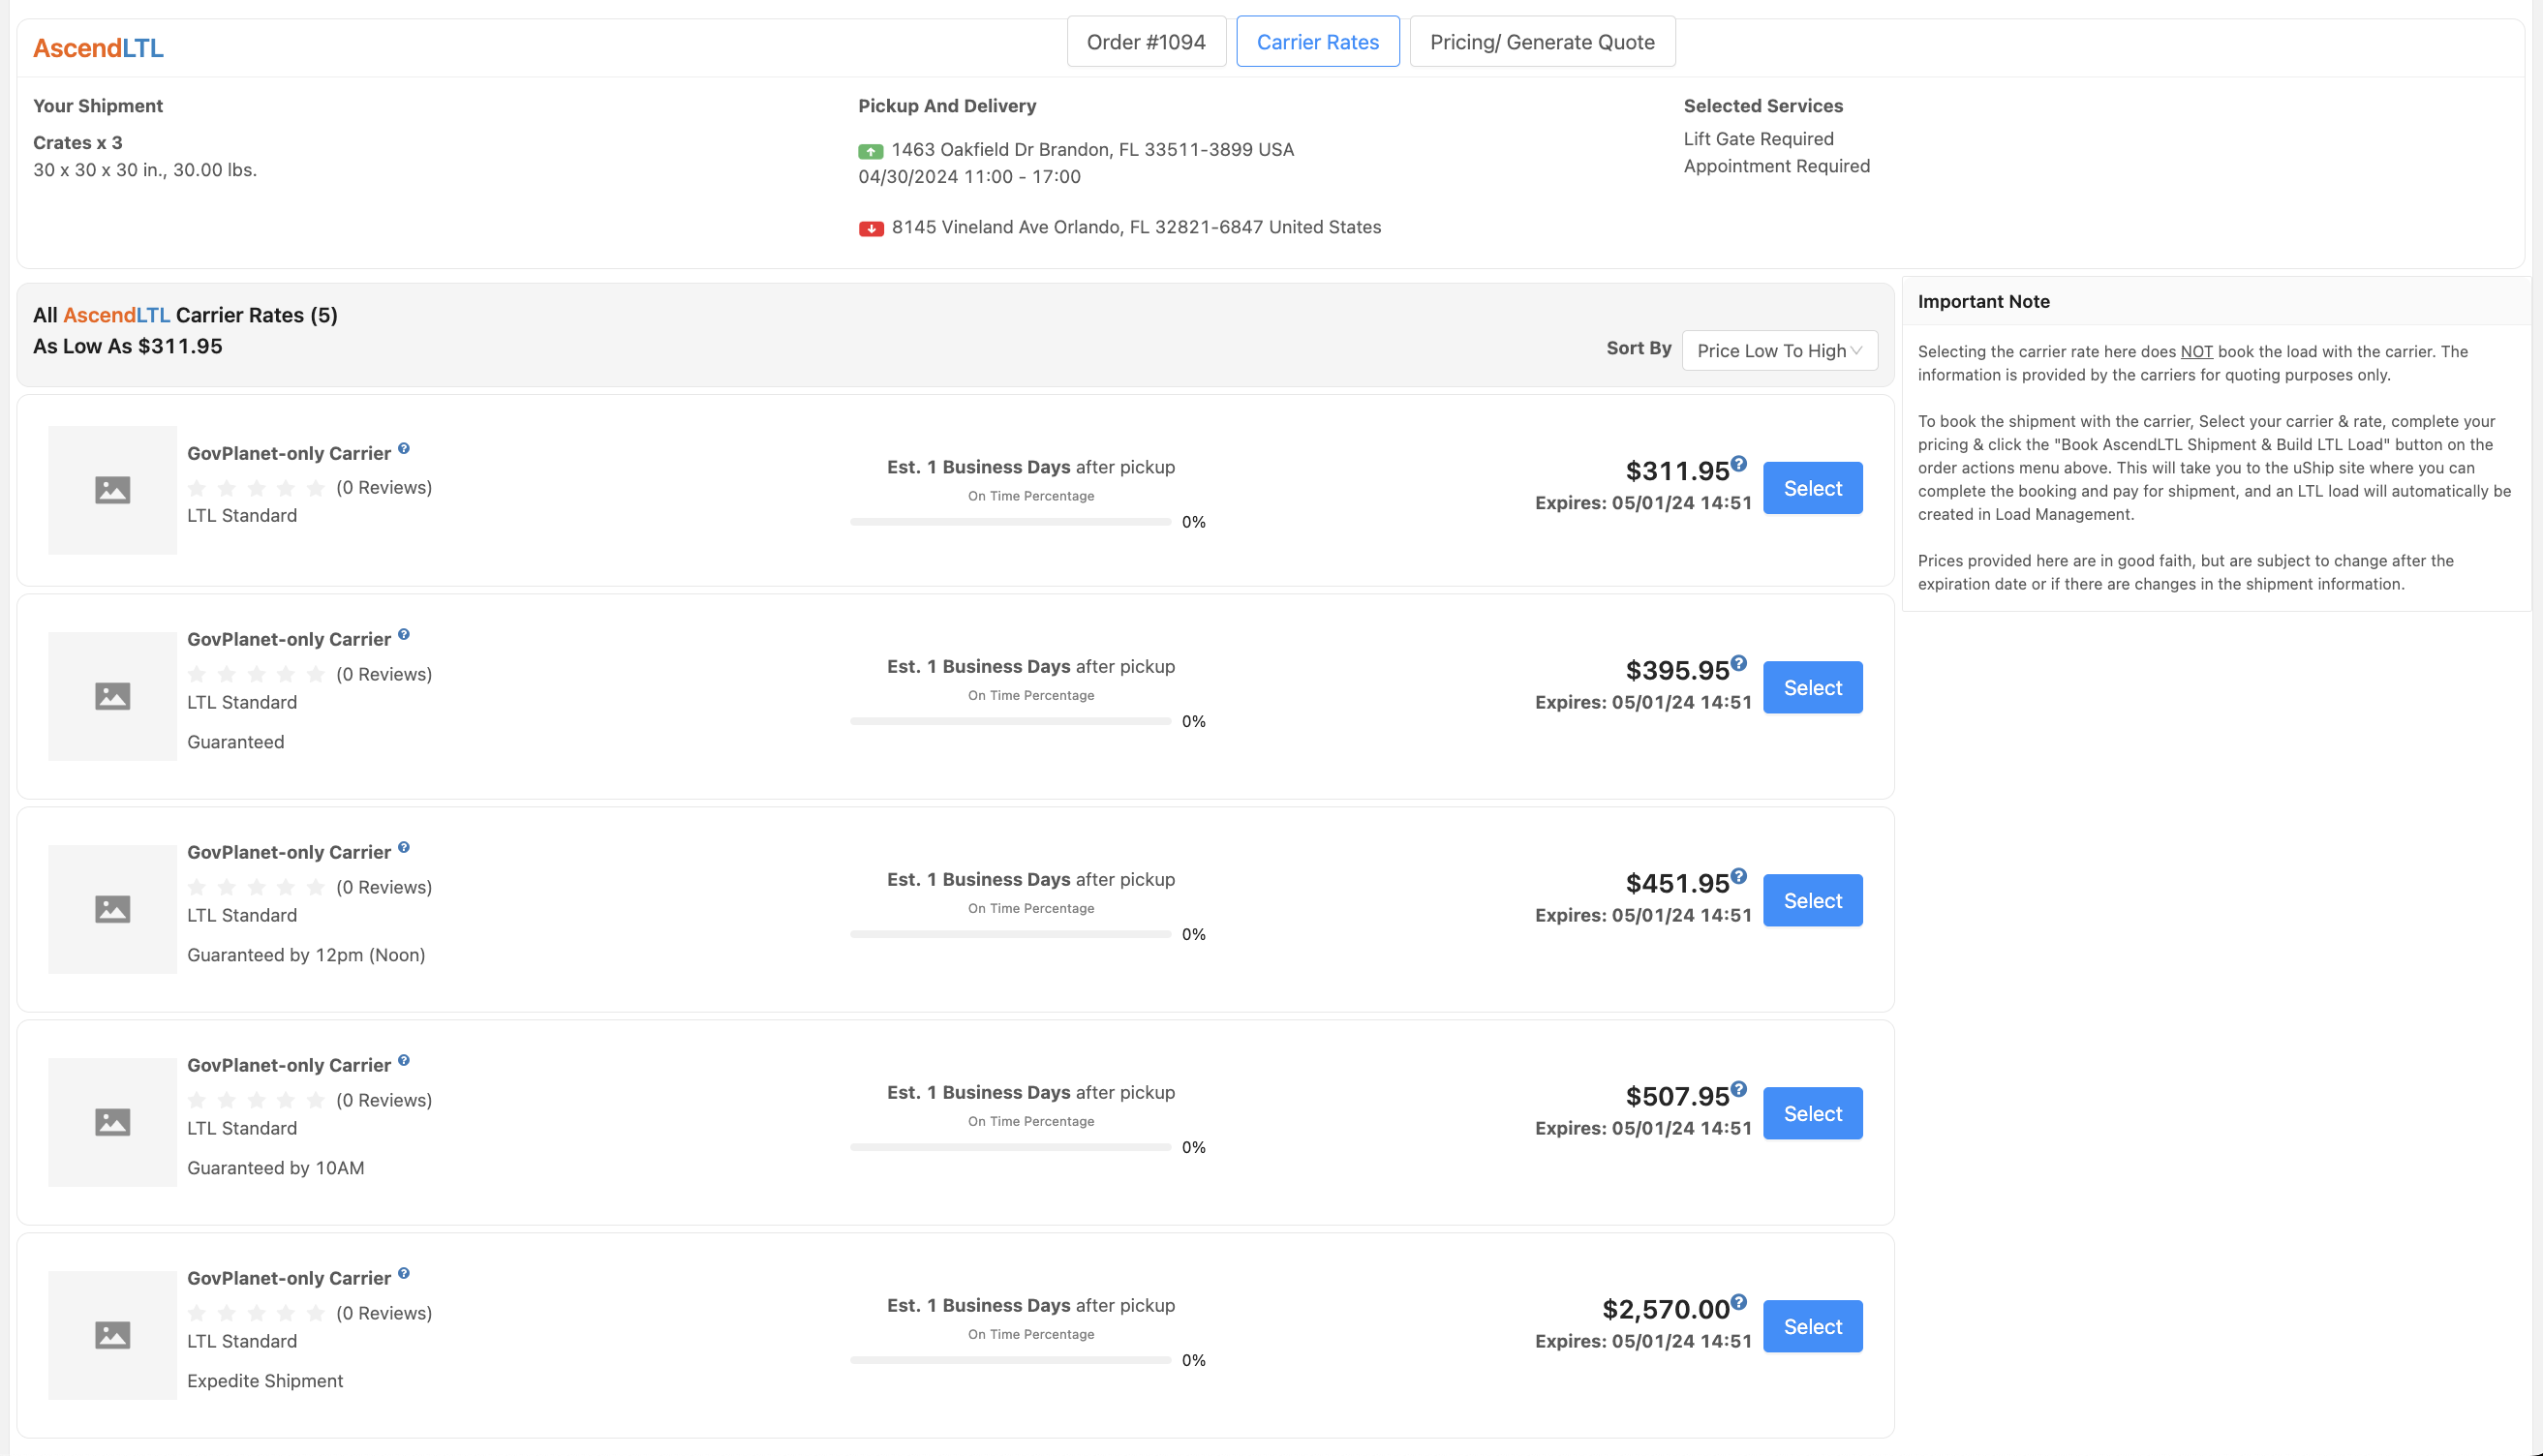Open the Carrier Rates tab
This screenshot has width=2543, height=1456.
1317,42
